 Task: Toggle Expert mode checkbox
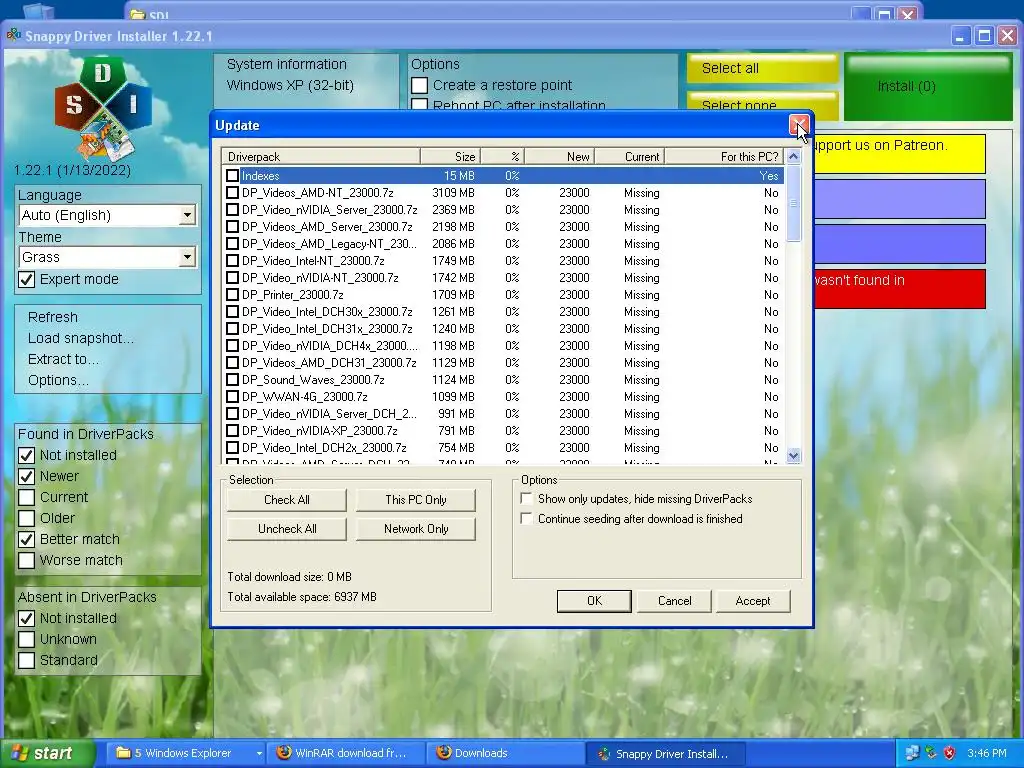point(26,280)
